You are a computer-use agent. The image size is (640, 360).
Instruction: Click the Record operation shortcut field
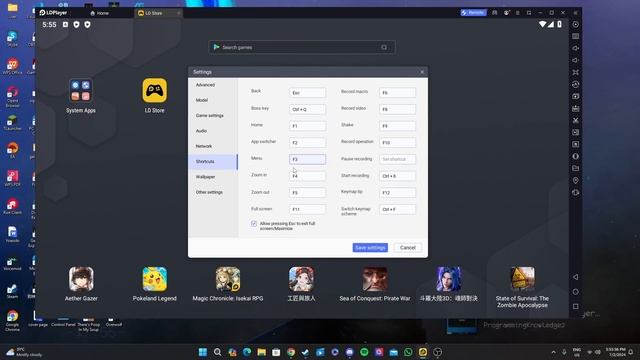[398, 143]
